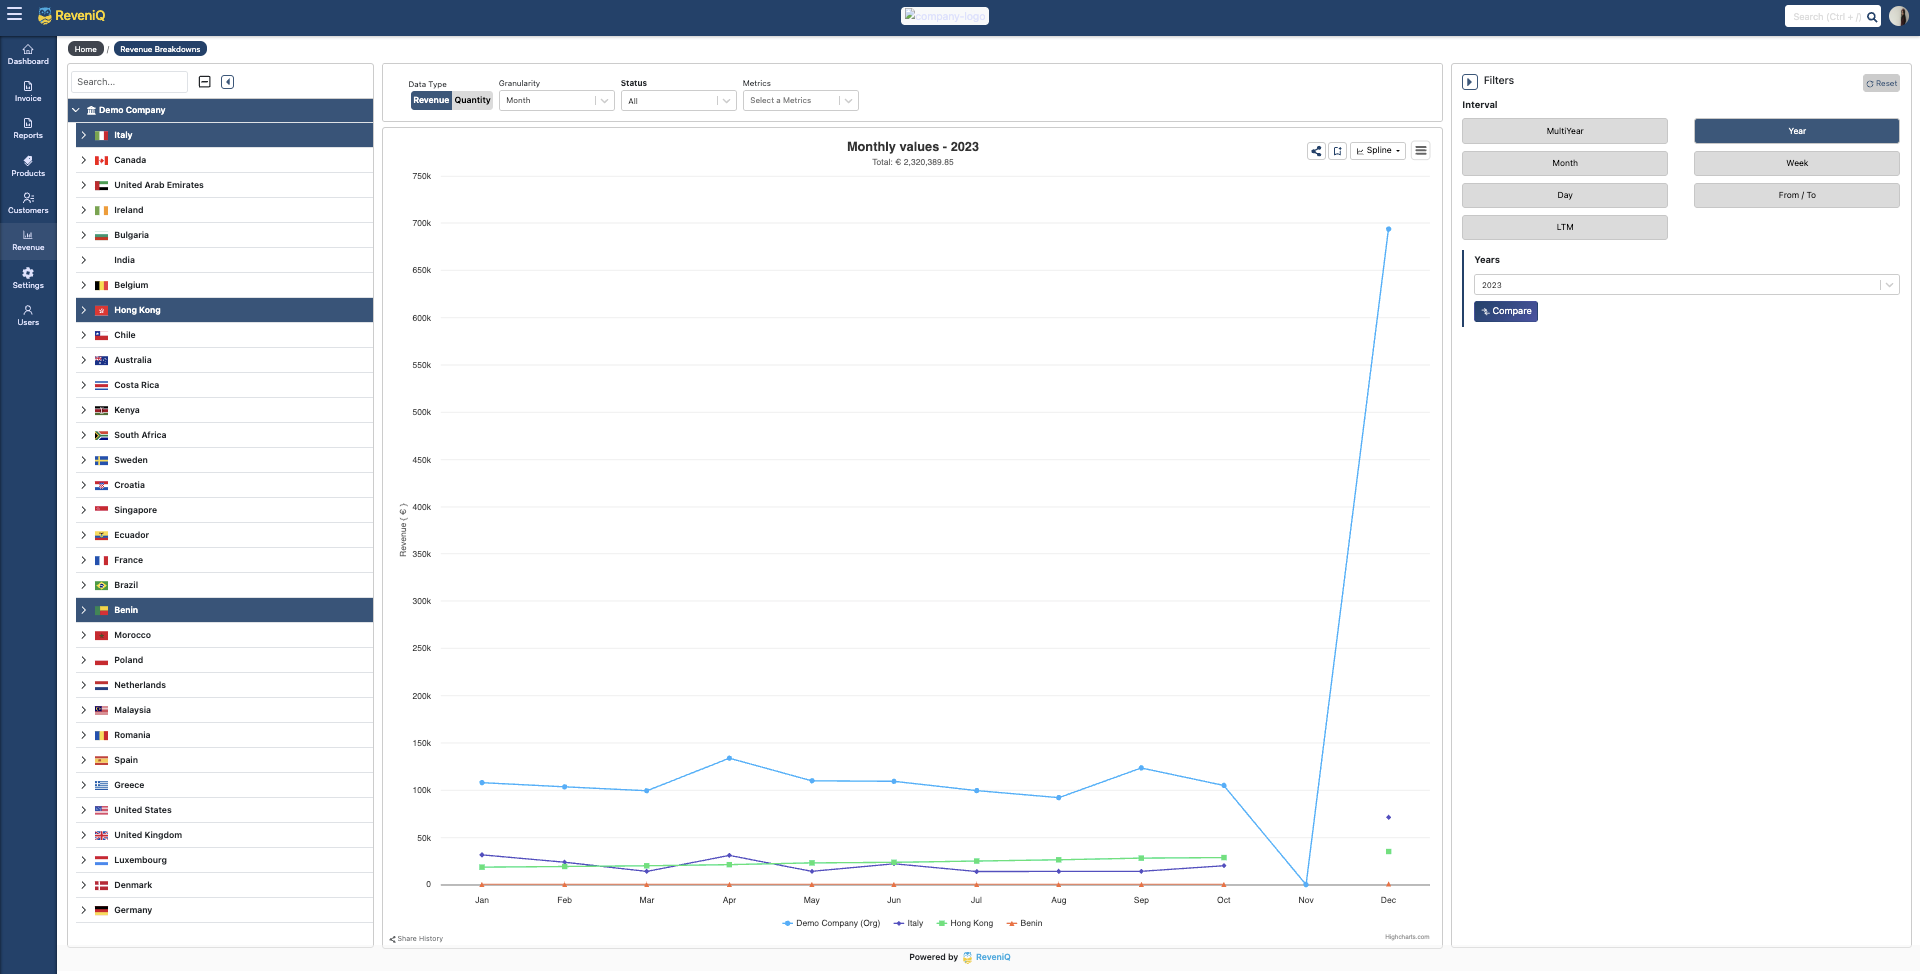Screen dimensions: 1920x974
Task: Collapse all tree nodes with minus icon
Action: 205,82
